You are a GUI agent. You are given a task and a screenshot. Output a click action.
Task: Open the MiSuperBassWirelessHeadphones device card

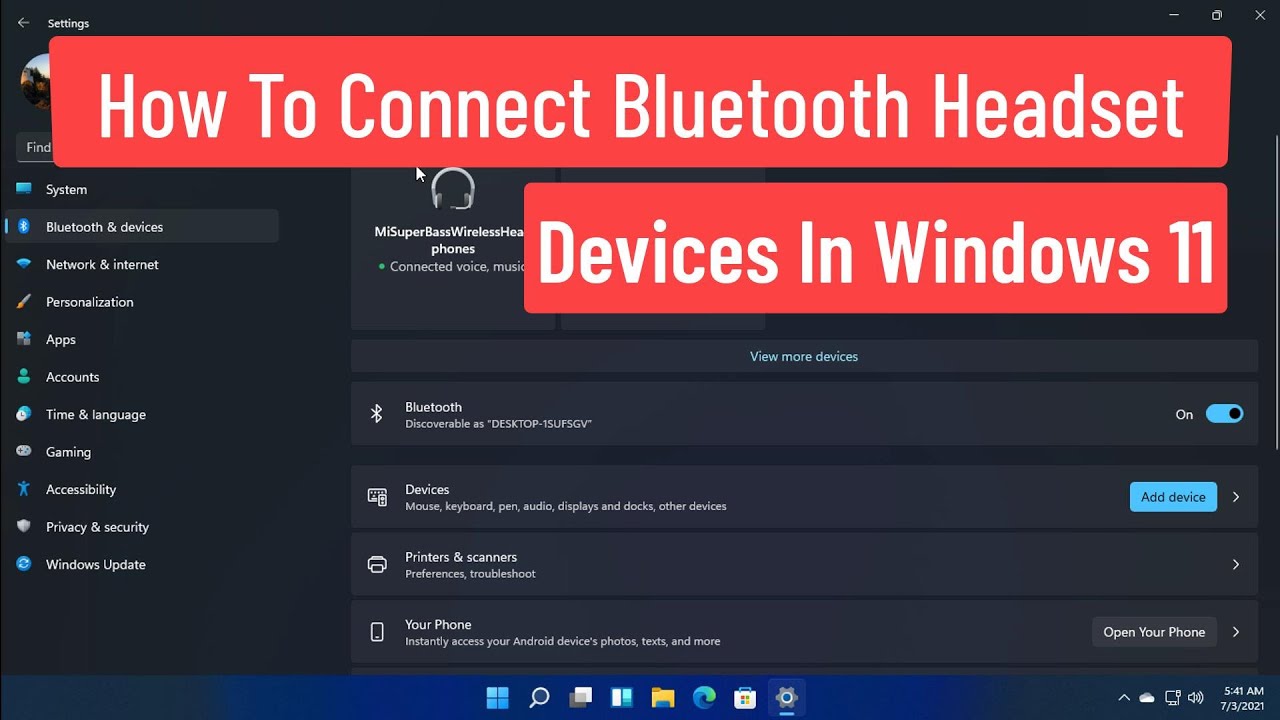point(453,248)
